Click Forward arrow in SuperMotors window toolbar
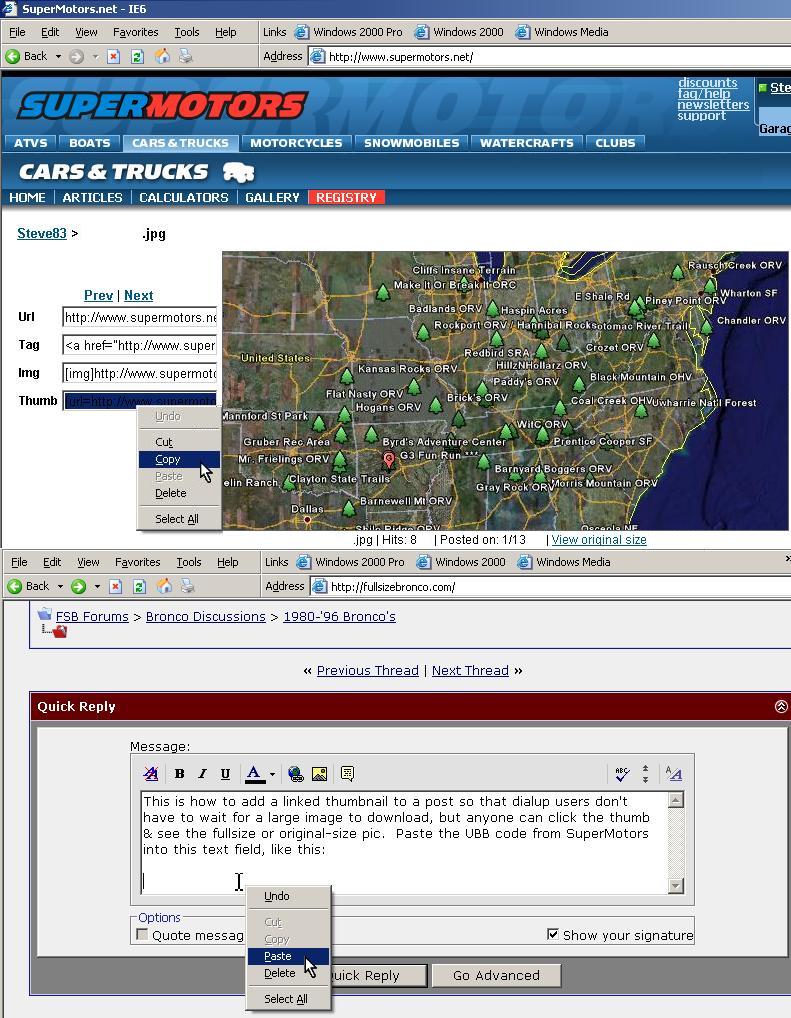 coord(76,56)
